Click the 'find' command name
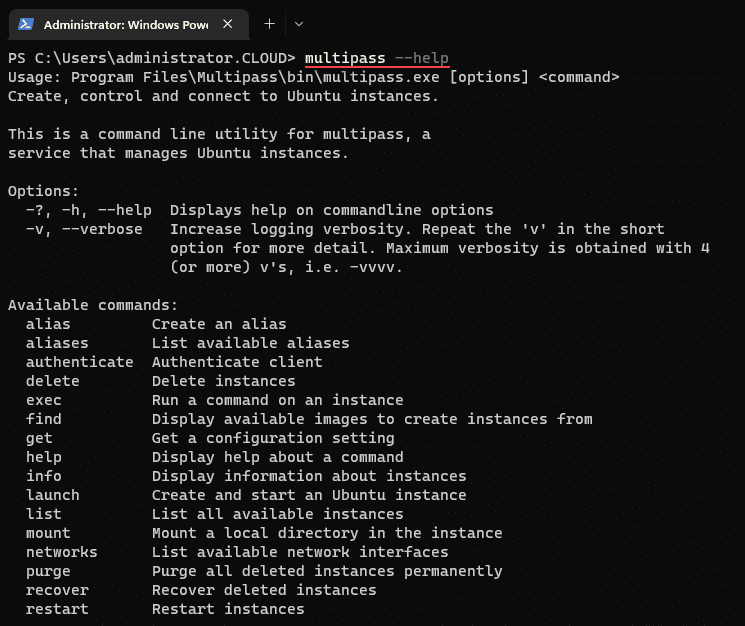The width and height of the screenshot is (745, 626). [44, 419]
